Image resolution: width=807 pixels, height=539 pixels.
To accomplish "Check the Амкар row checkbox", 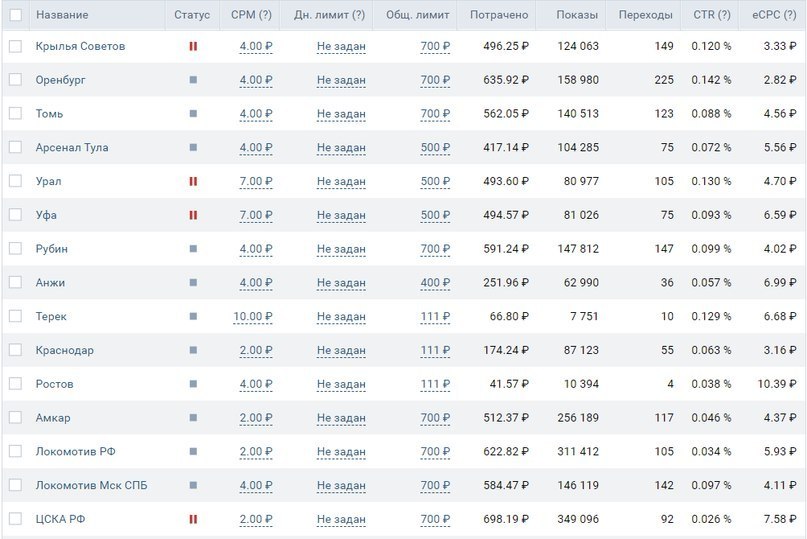I will tap(15, 418).
